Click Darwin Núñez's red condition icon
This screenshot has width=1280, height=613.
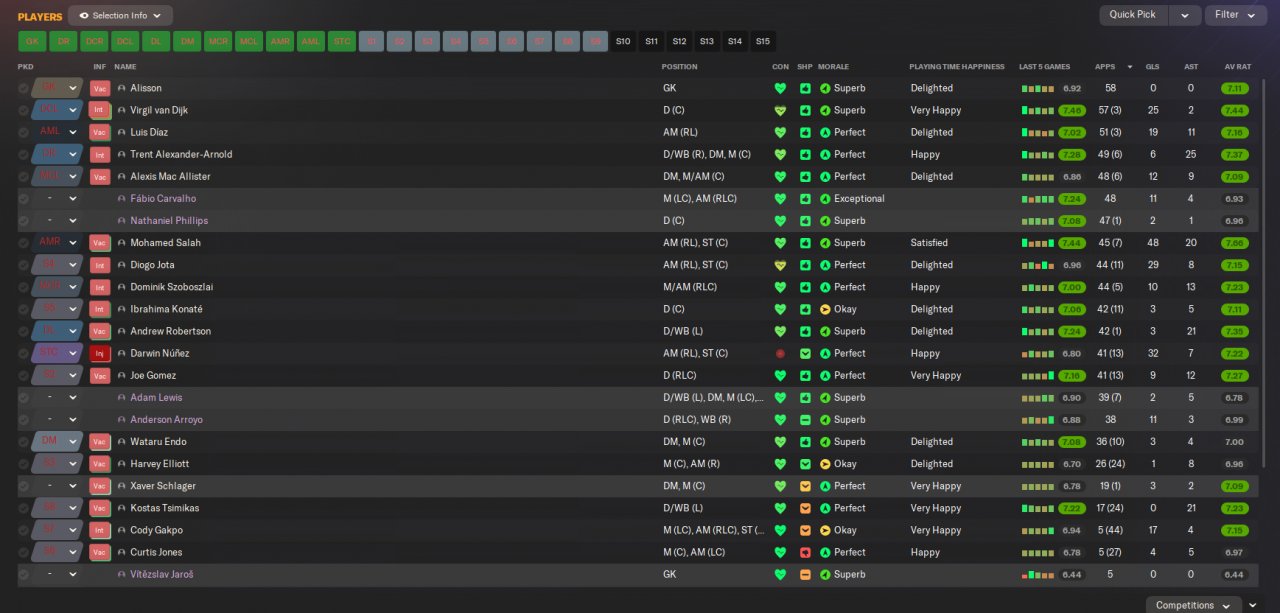(x=781, y=353)
